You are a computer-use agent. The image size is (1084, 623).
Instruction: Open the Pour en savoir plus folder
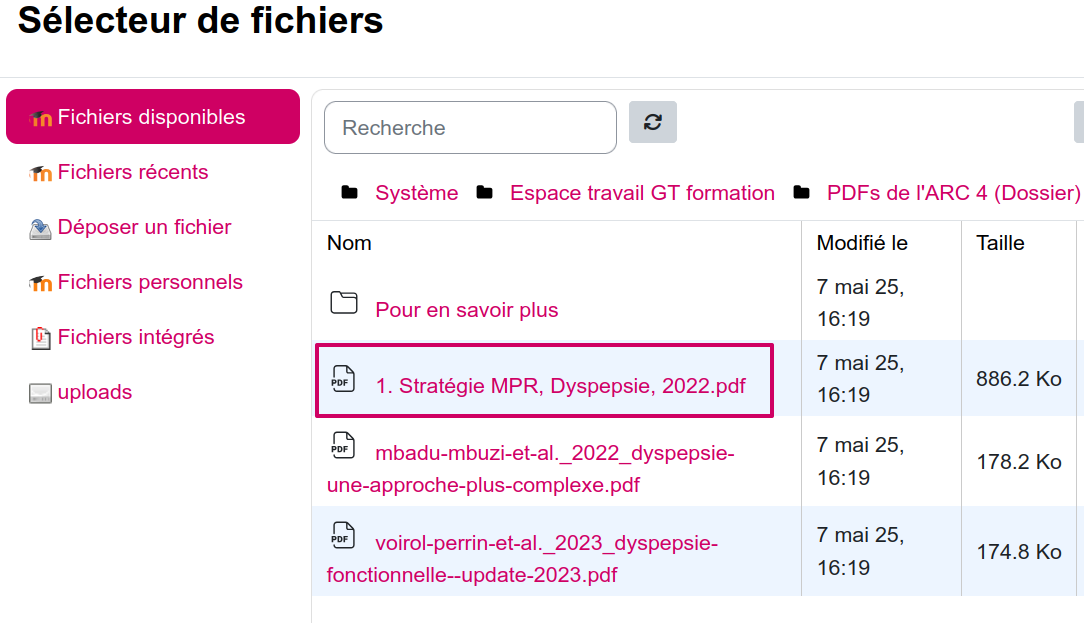tap(467, 310)
